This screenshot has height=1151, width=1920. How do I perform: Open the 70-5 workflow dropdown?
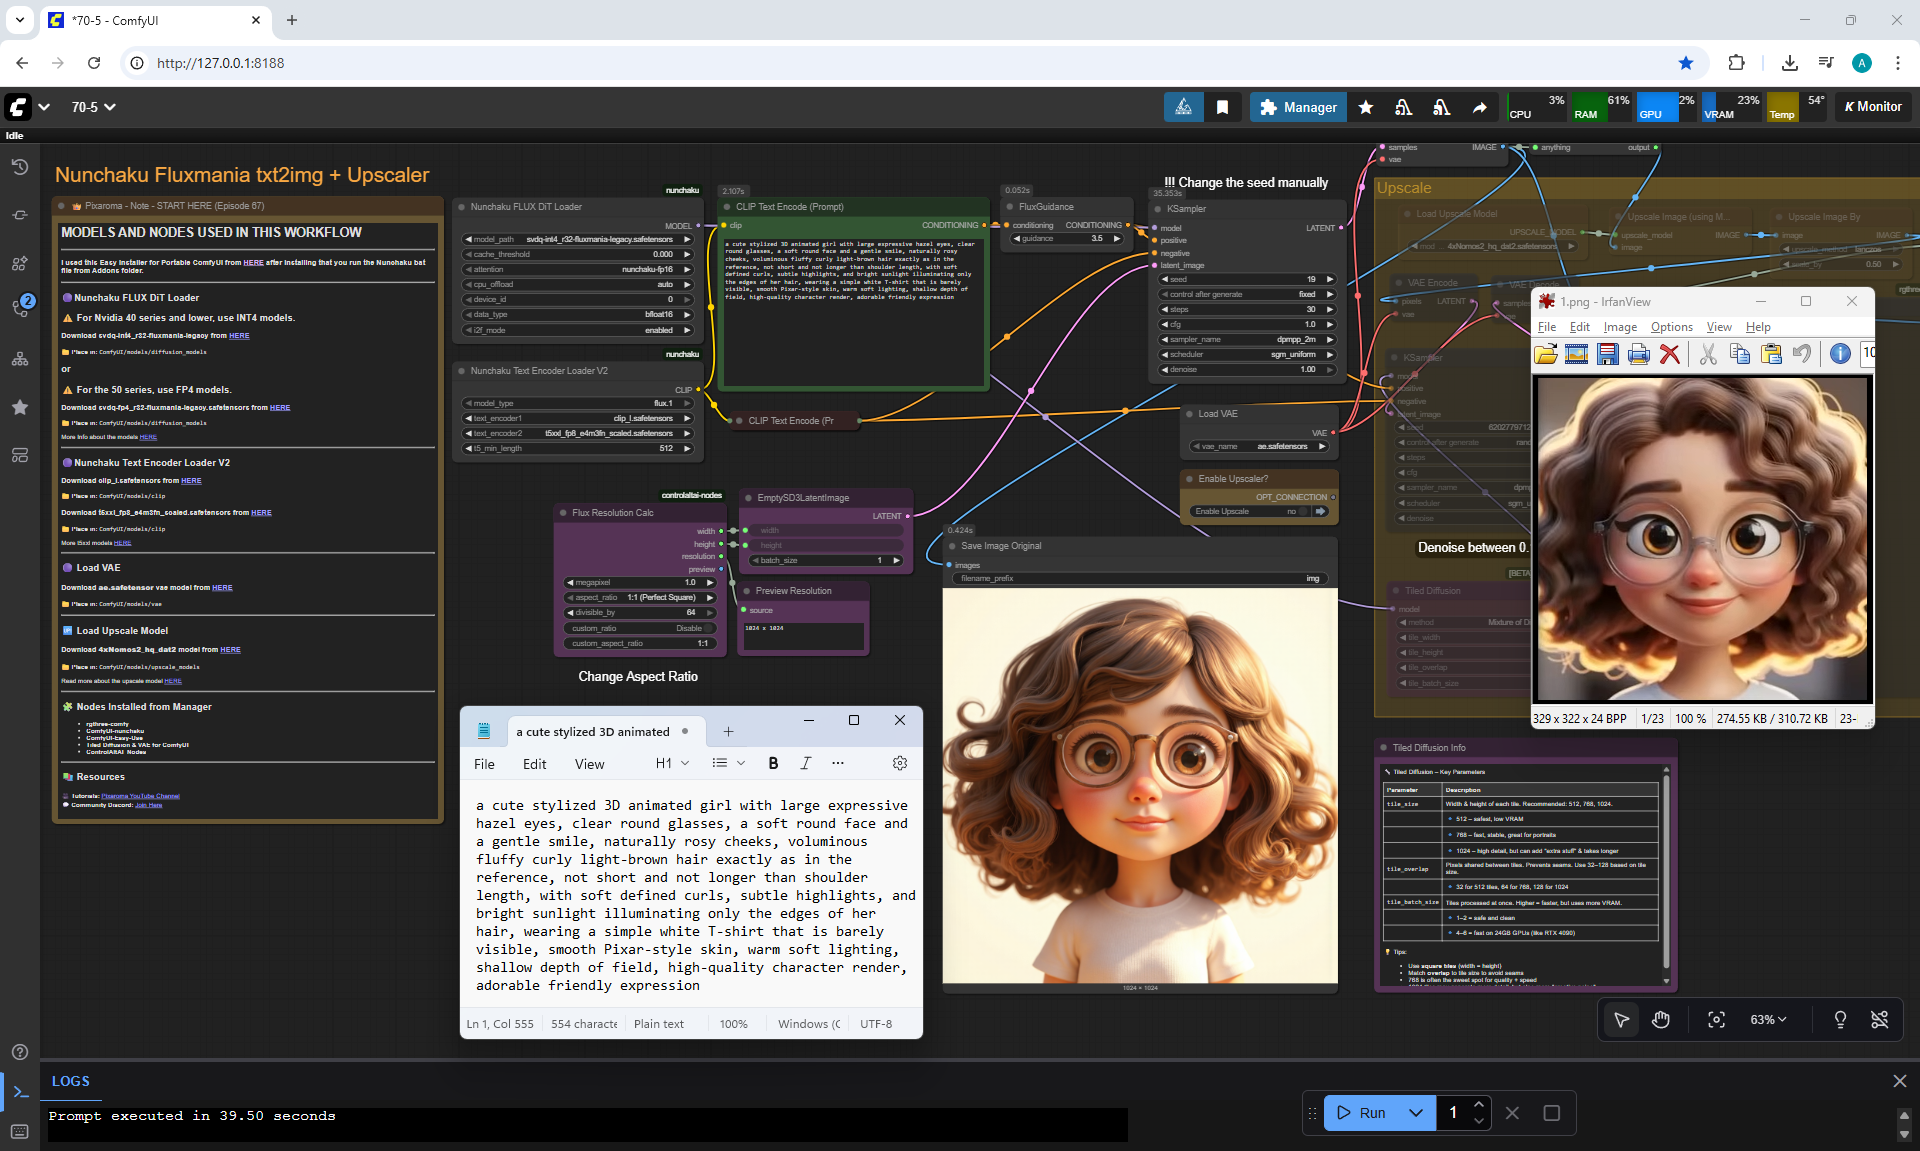point(93,107)
